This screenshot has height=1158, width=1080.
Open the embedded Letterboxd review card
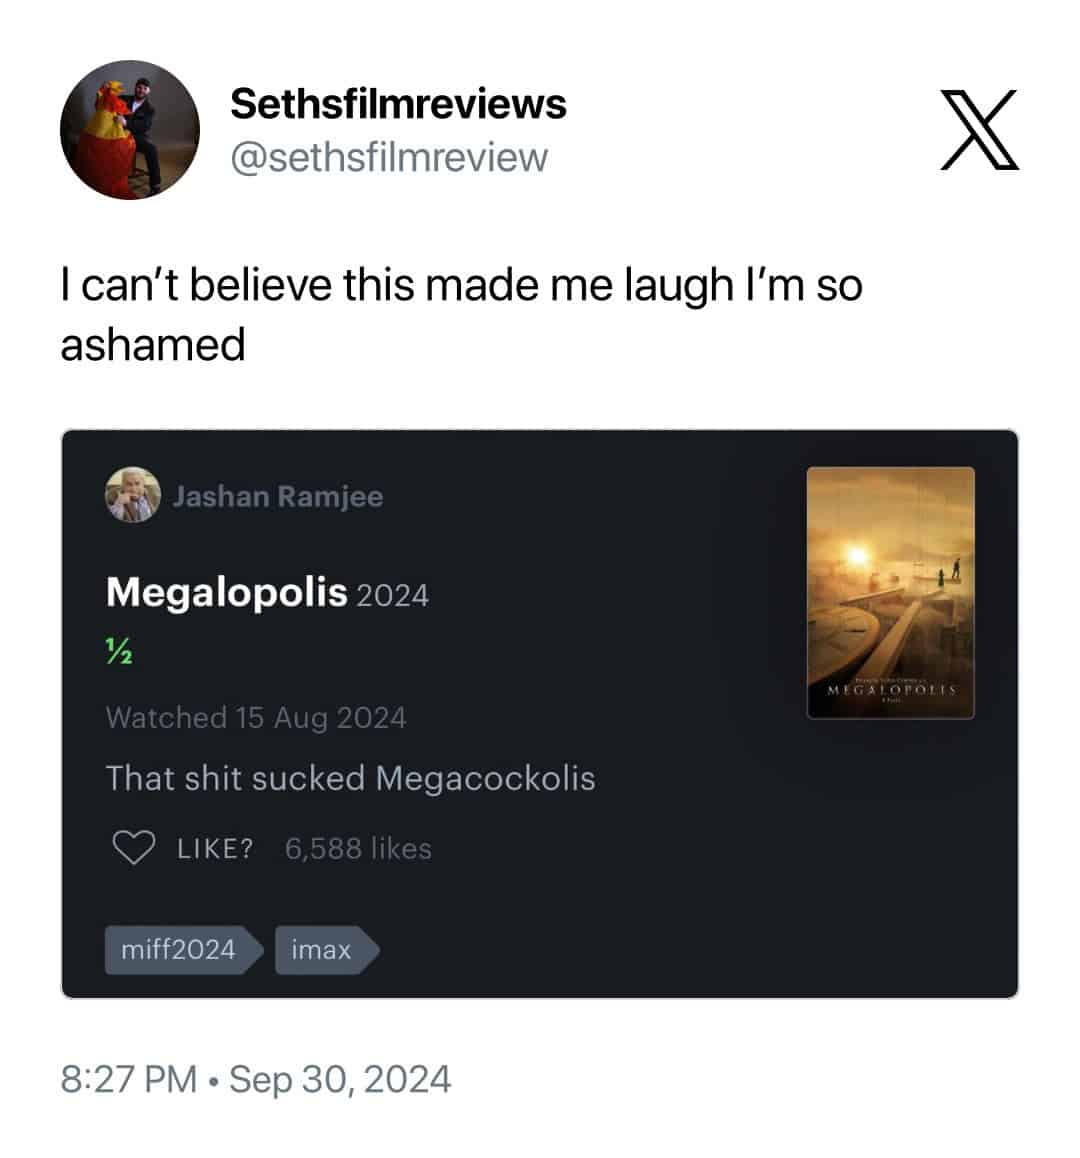(x=540, y=714)
